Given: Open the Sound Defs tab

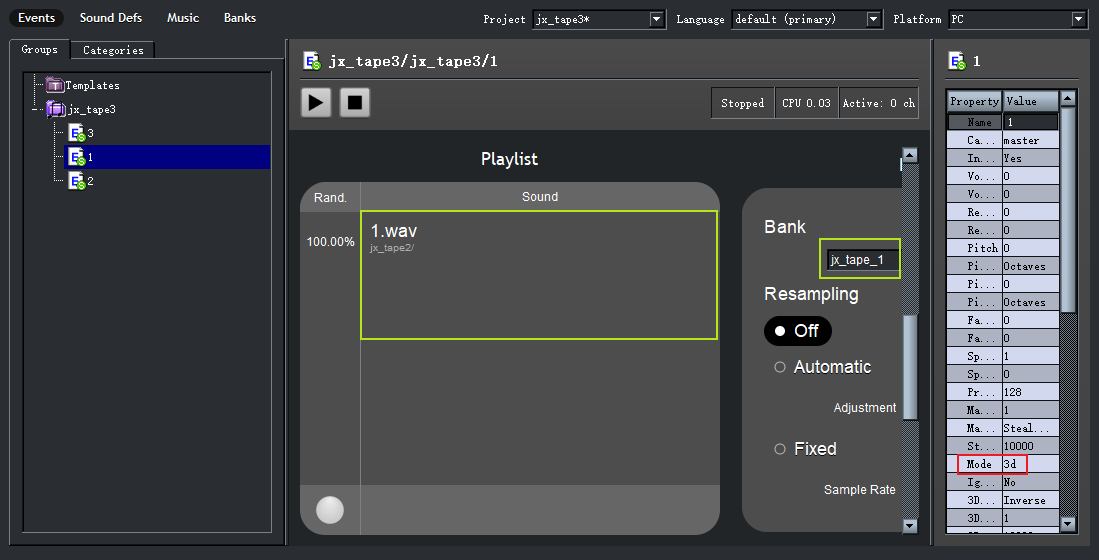Looking at the screenshot, I should point(111,18).
